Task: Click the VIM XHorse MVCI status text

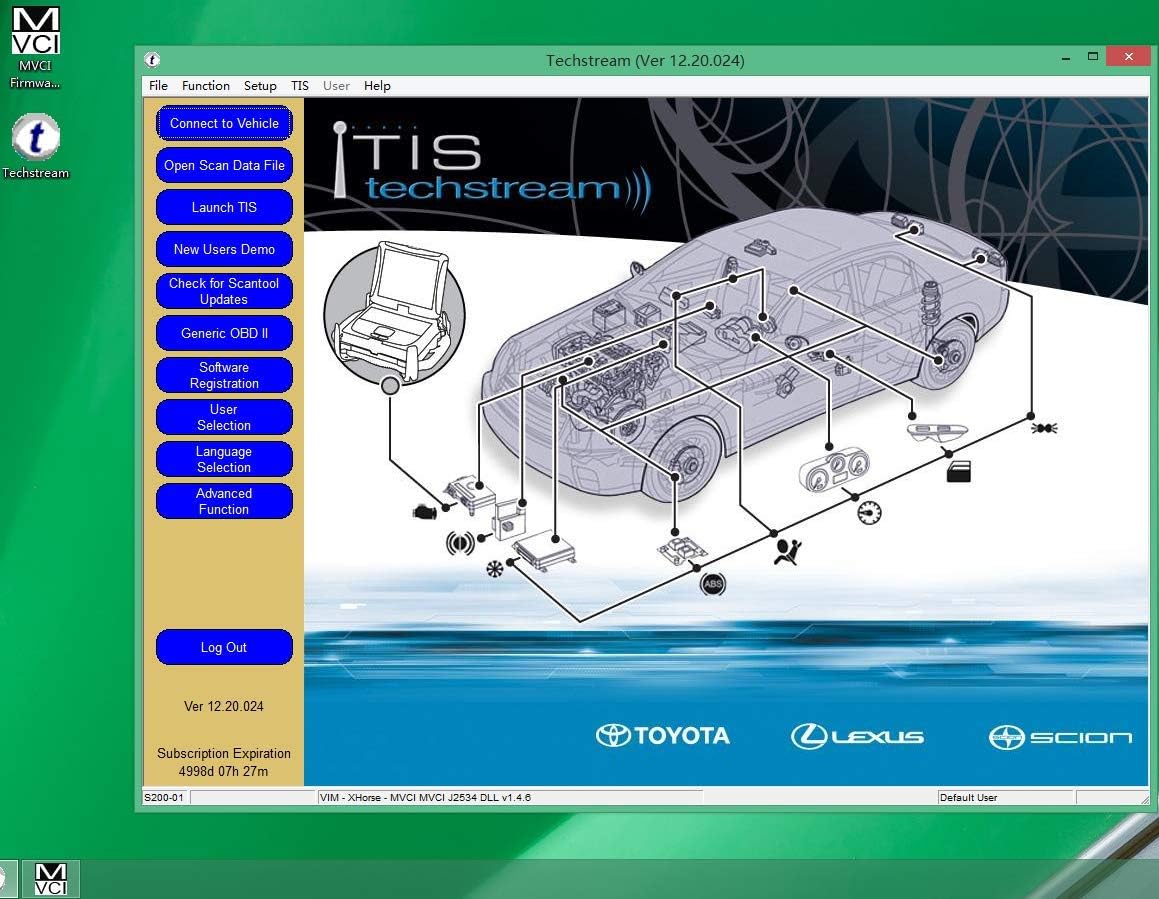Action: pos(425,798)
